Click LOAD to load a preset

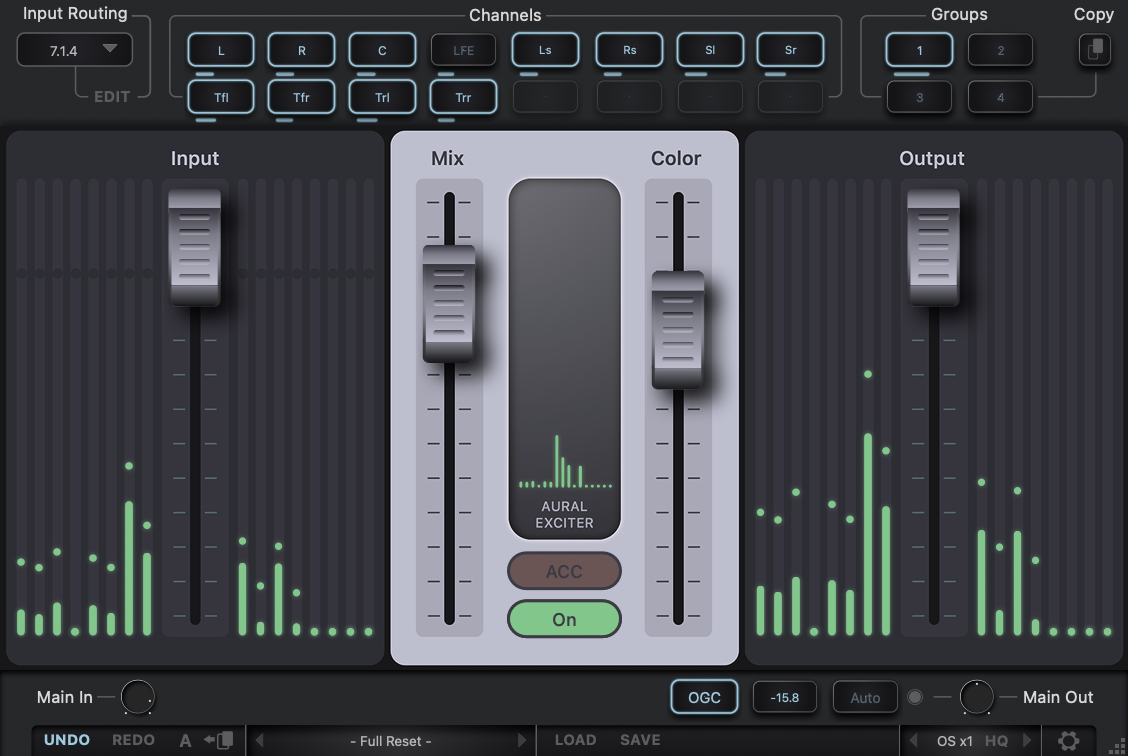575,740
